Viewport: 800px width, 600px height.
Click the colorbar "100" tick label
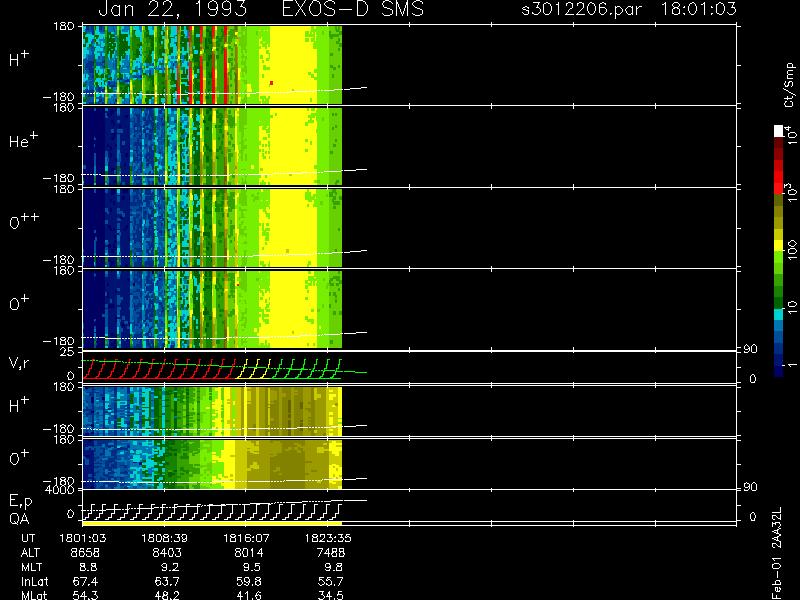tap(792, 251)
